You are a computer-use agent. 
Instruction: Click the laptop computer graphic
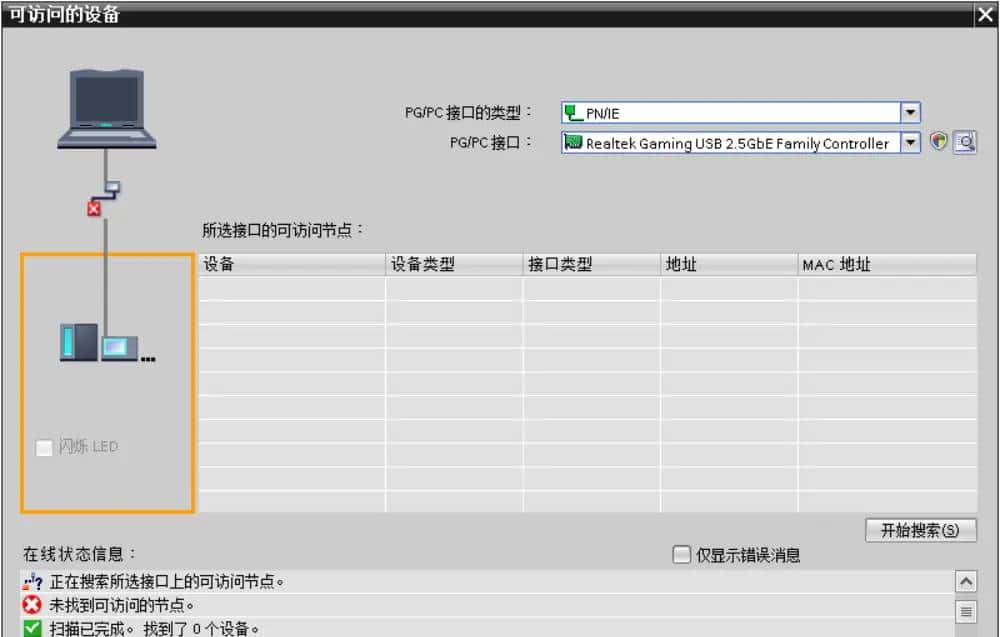pyautogui.click(x=105, y=105)
